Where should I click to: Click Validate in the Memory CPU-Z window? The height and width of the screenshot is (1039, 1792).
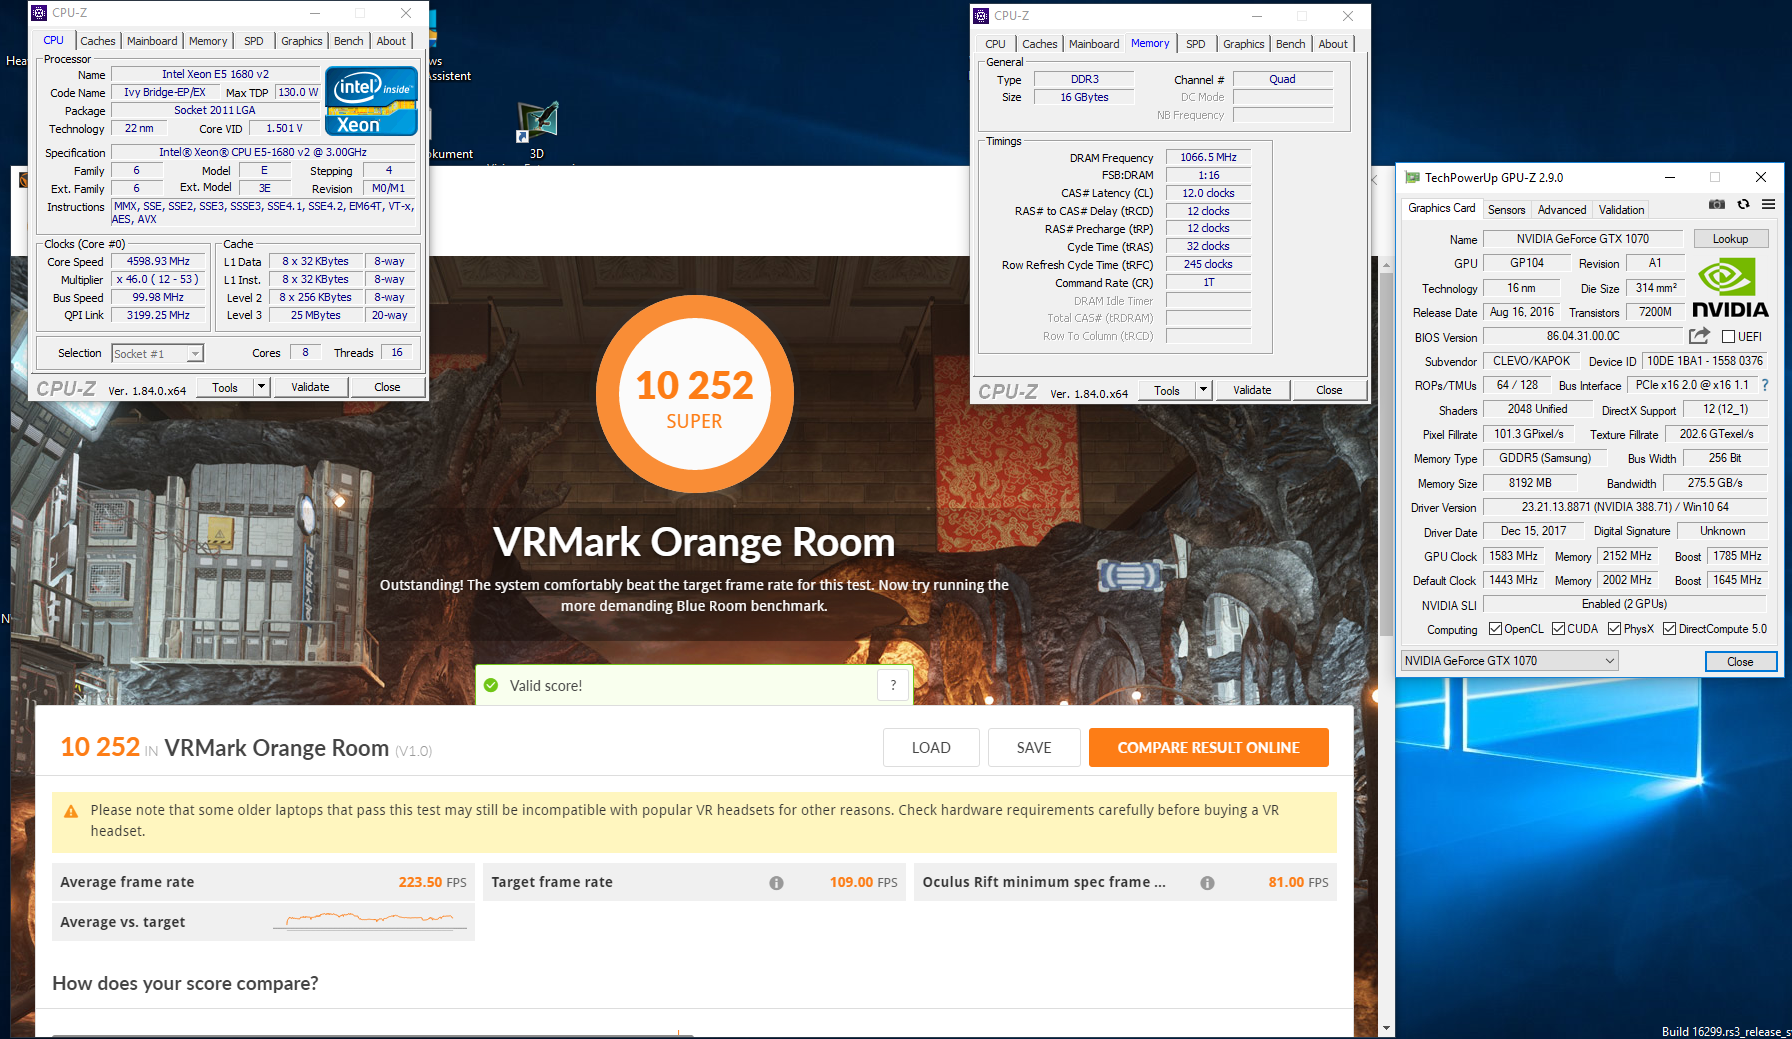click(1252, 390)
